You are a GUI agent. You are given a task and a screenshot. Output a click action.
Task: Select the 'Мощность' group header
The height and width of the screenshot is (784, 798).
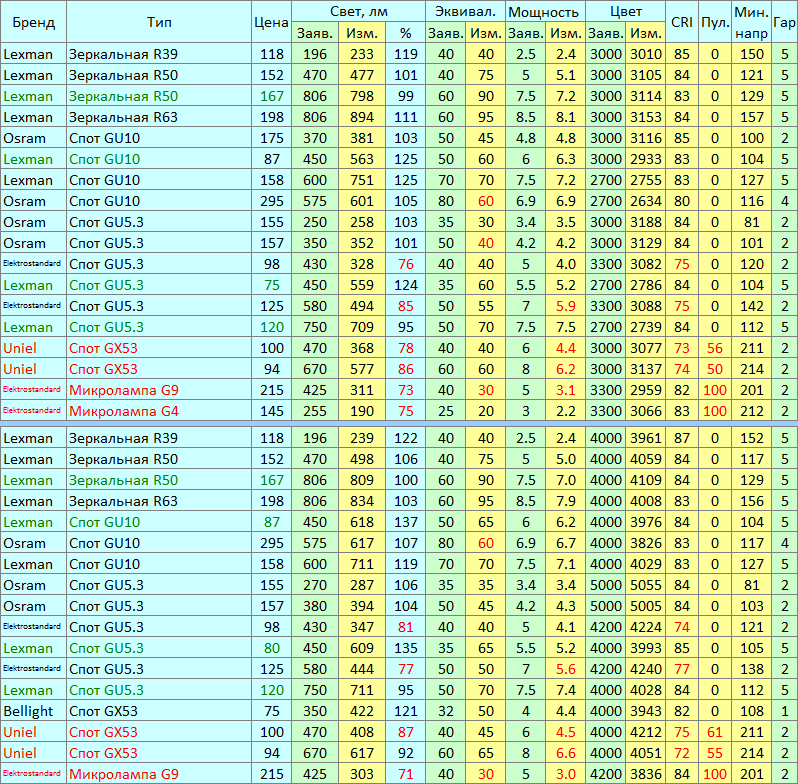coord(545,11)
